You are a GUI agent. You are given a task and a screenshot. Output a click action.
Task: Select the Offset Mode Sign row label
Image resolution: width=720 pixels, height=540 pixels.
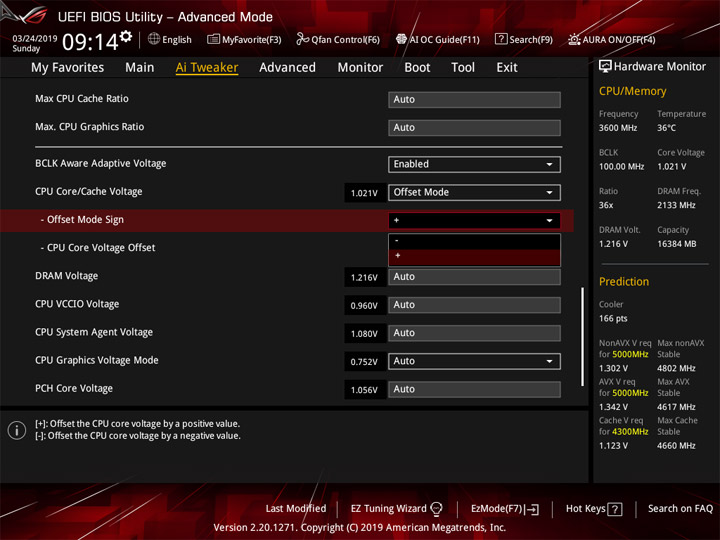pyautogui.click(x=82, y=220)
